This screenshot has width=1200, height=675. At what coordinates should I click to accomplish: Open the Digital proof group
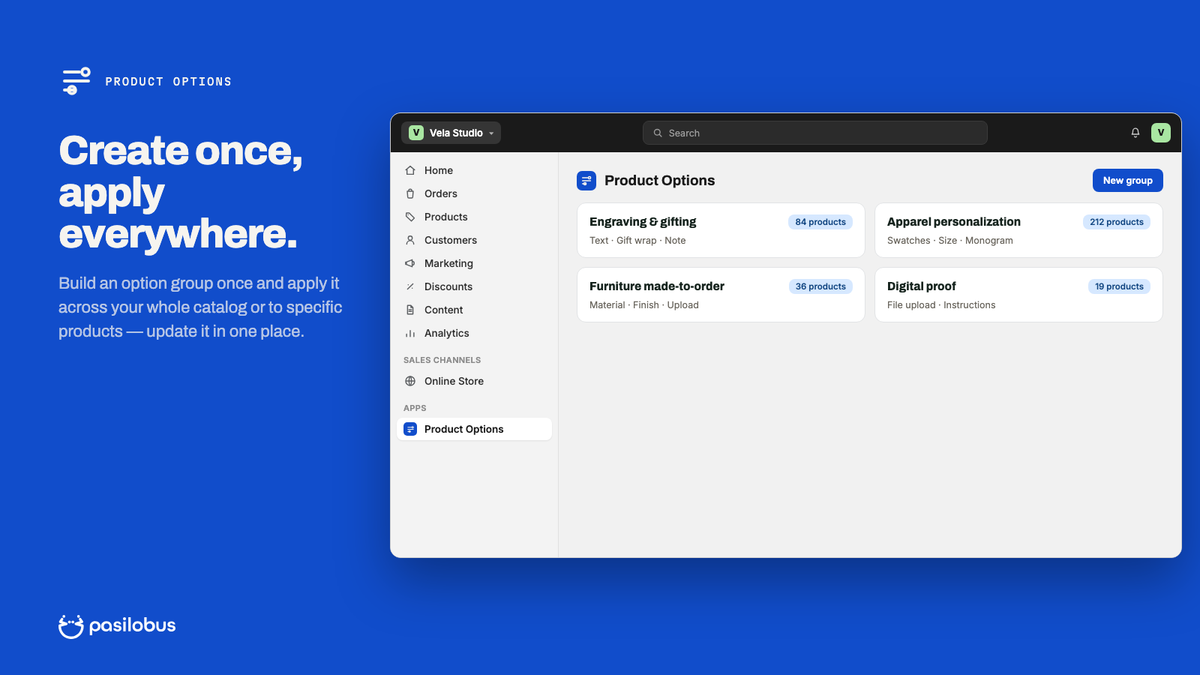click(x=1019, y=295)
